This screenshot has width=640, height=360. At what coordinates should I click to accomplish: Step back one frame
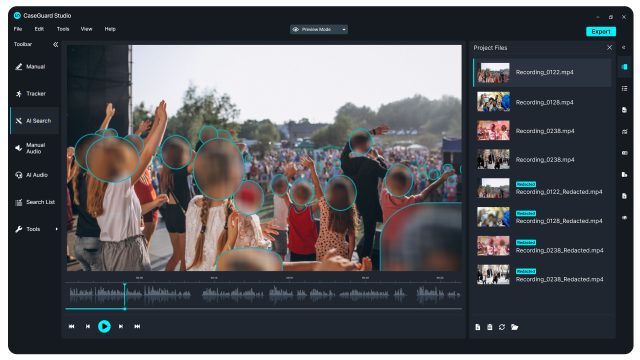click(x=88, y=326)
